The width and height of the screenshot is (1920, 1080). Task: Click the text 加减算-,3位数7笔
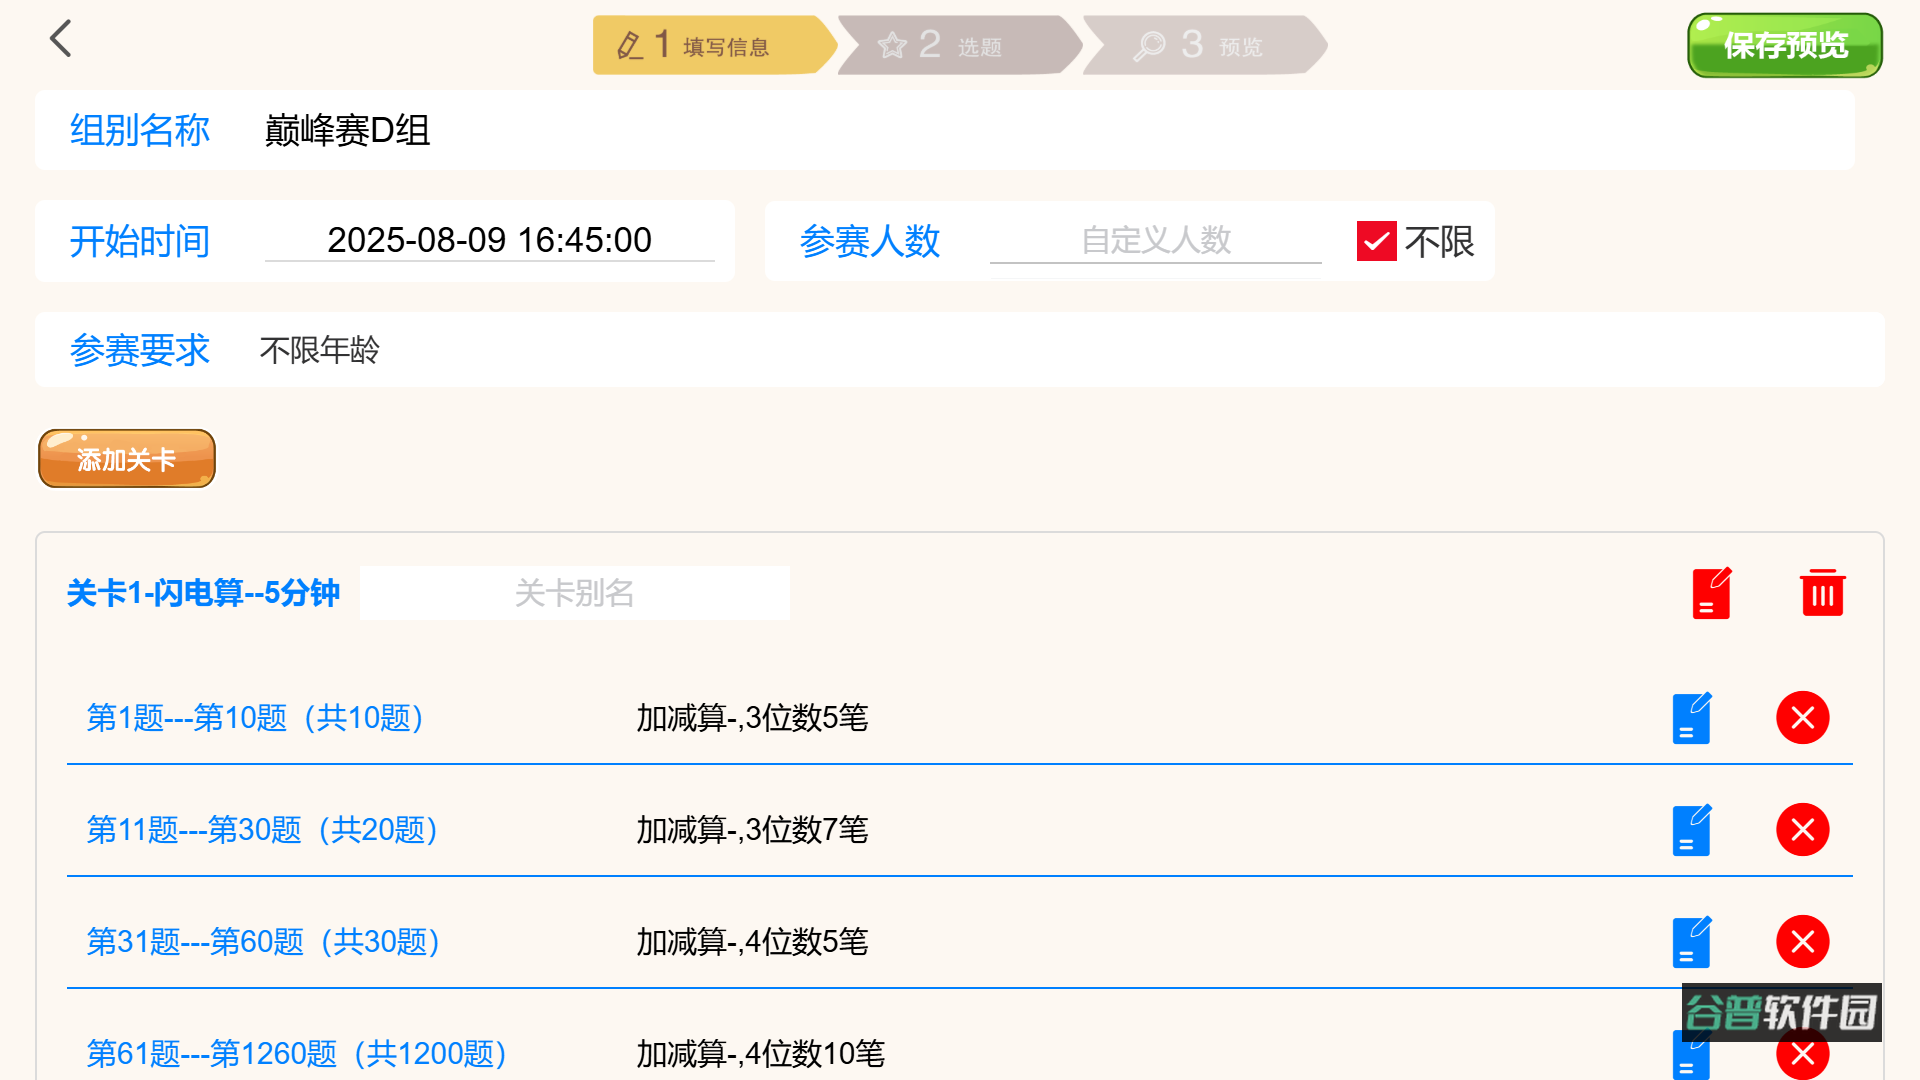[x=753, y=830]
